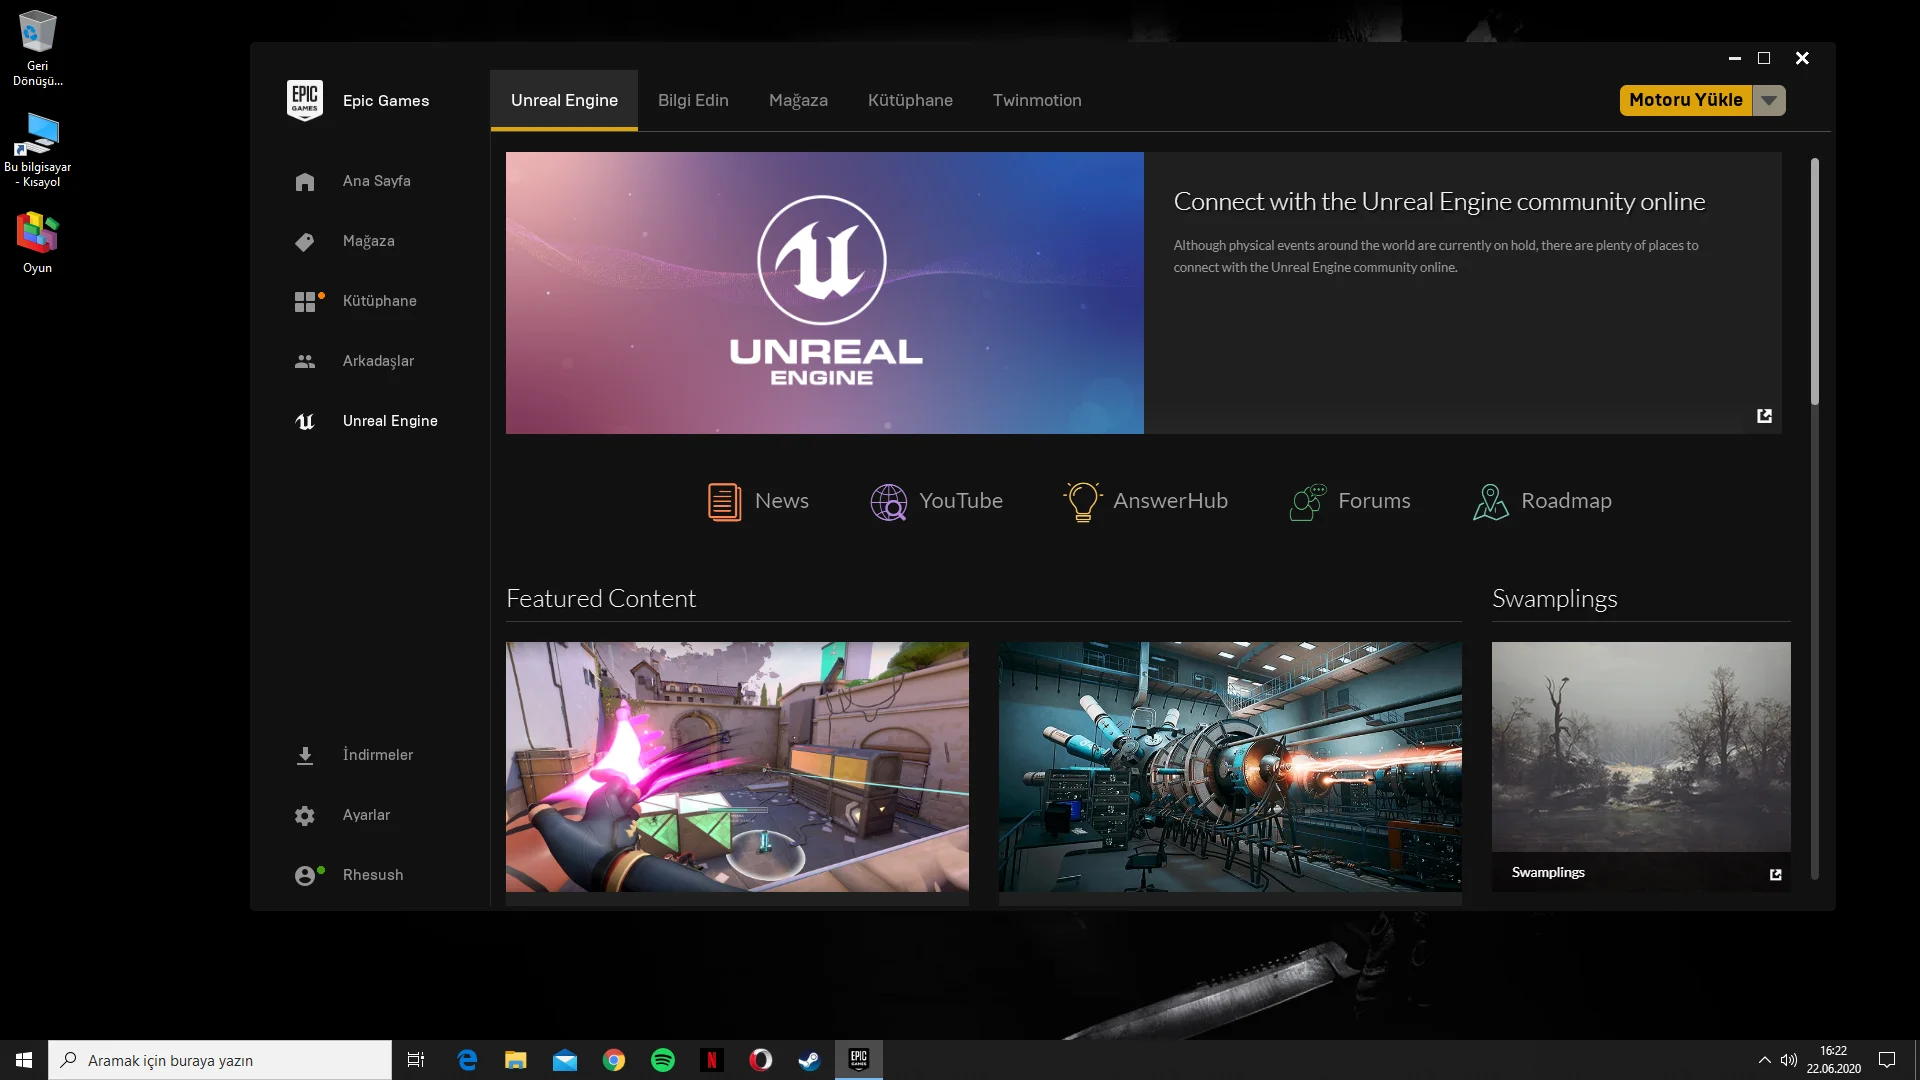Open Spotify from the taskbar

(663, 1060)
